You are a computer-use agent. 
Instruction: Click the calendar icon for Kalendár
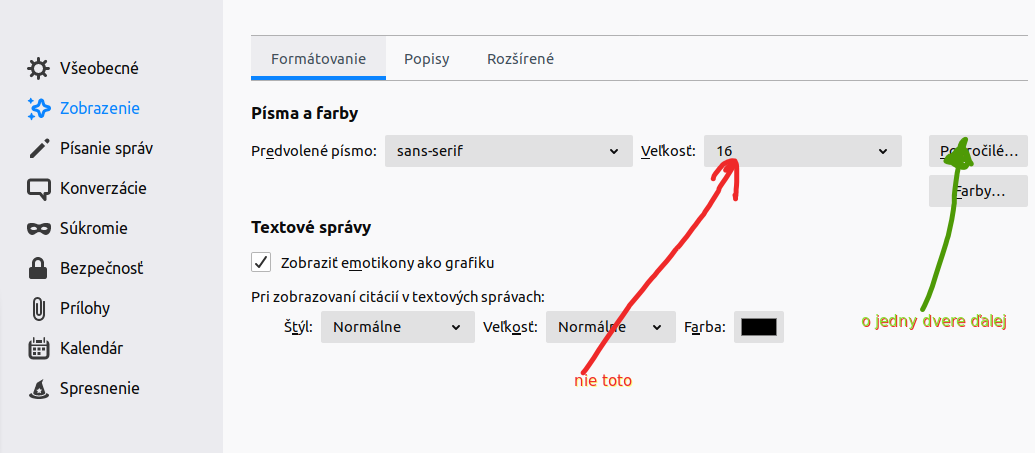pyautogui.click(x=39, y=349)
